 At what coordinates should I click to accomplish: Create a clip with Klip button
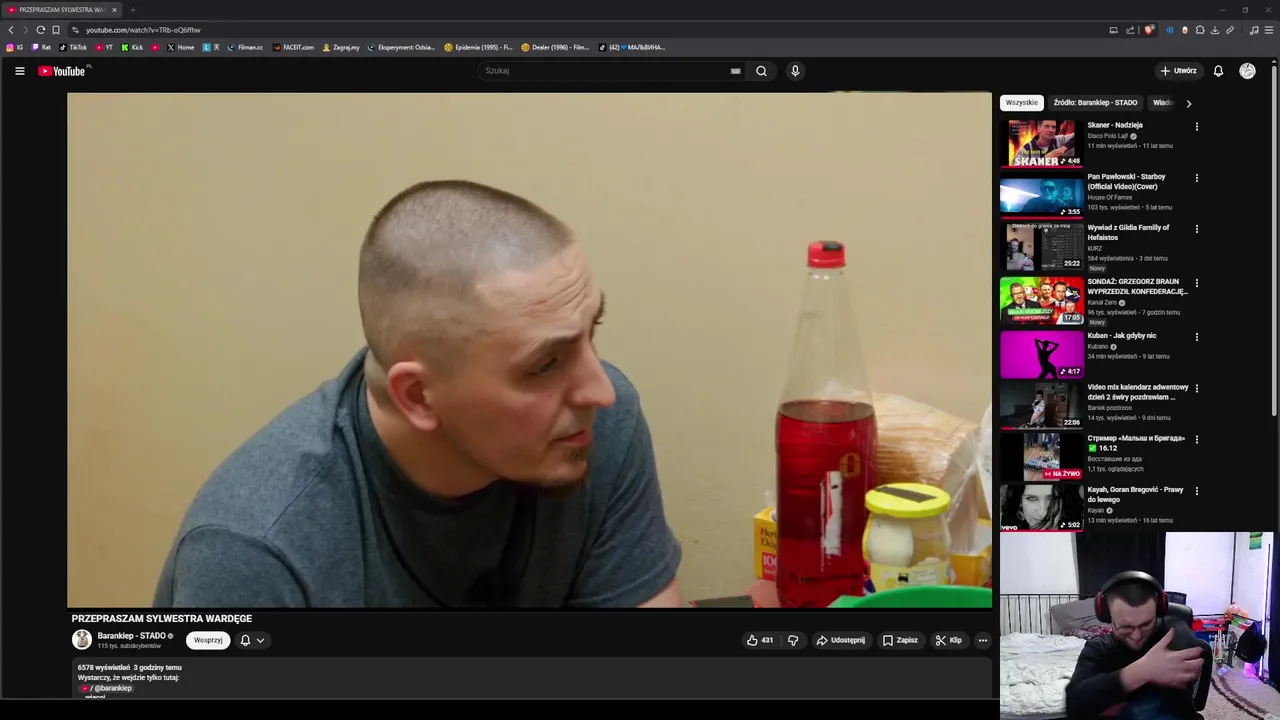point(948,640)
